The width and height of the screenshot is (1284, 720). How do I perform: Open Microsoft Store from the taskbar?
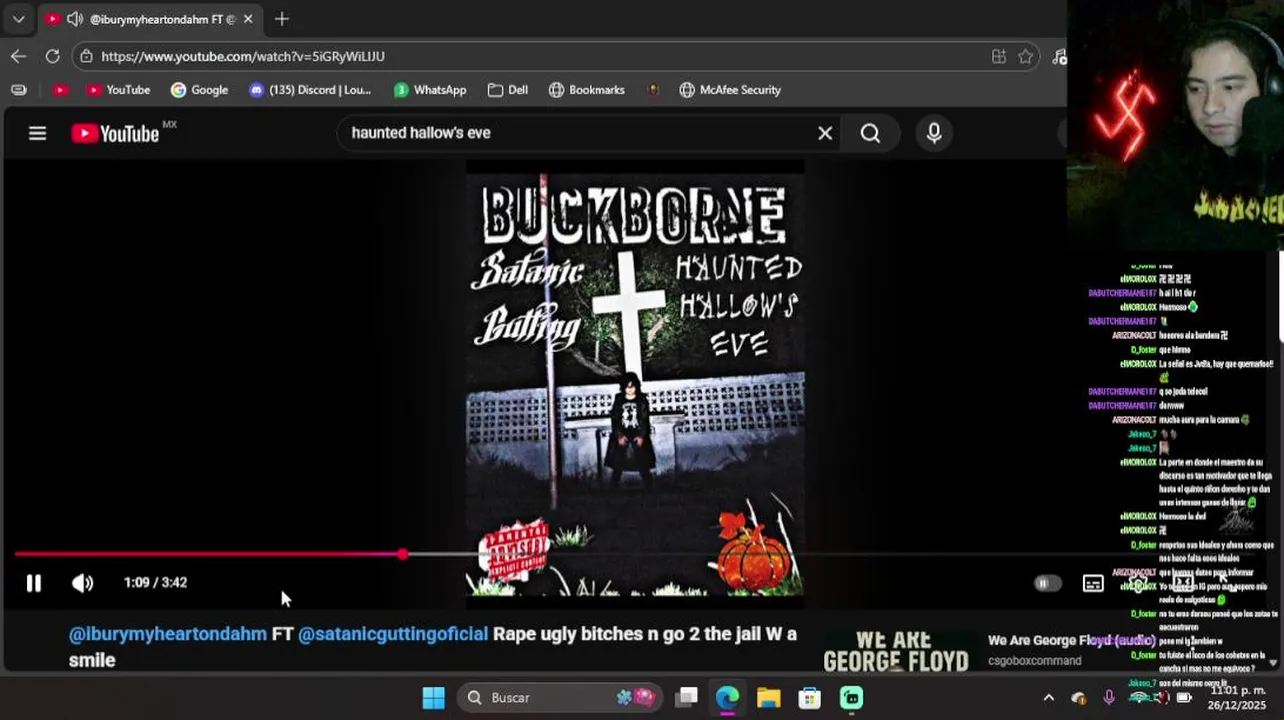click(809, 697)
